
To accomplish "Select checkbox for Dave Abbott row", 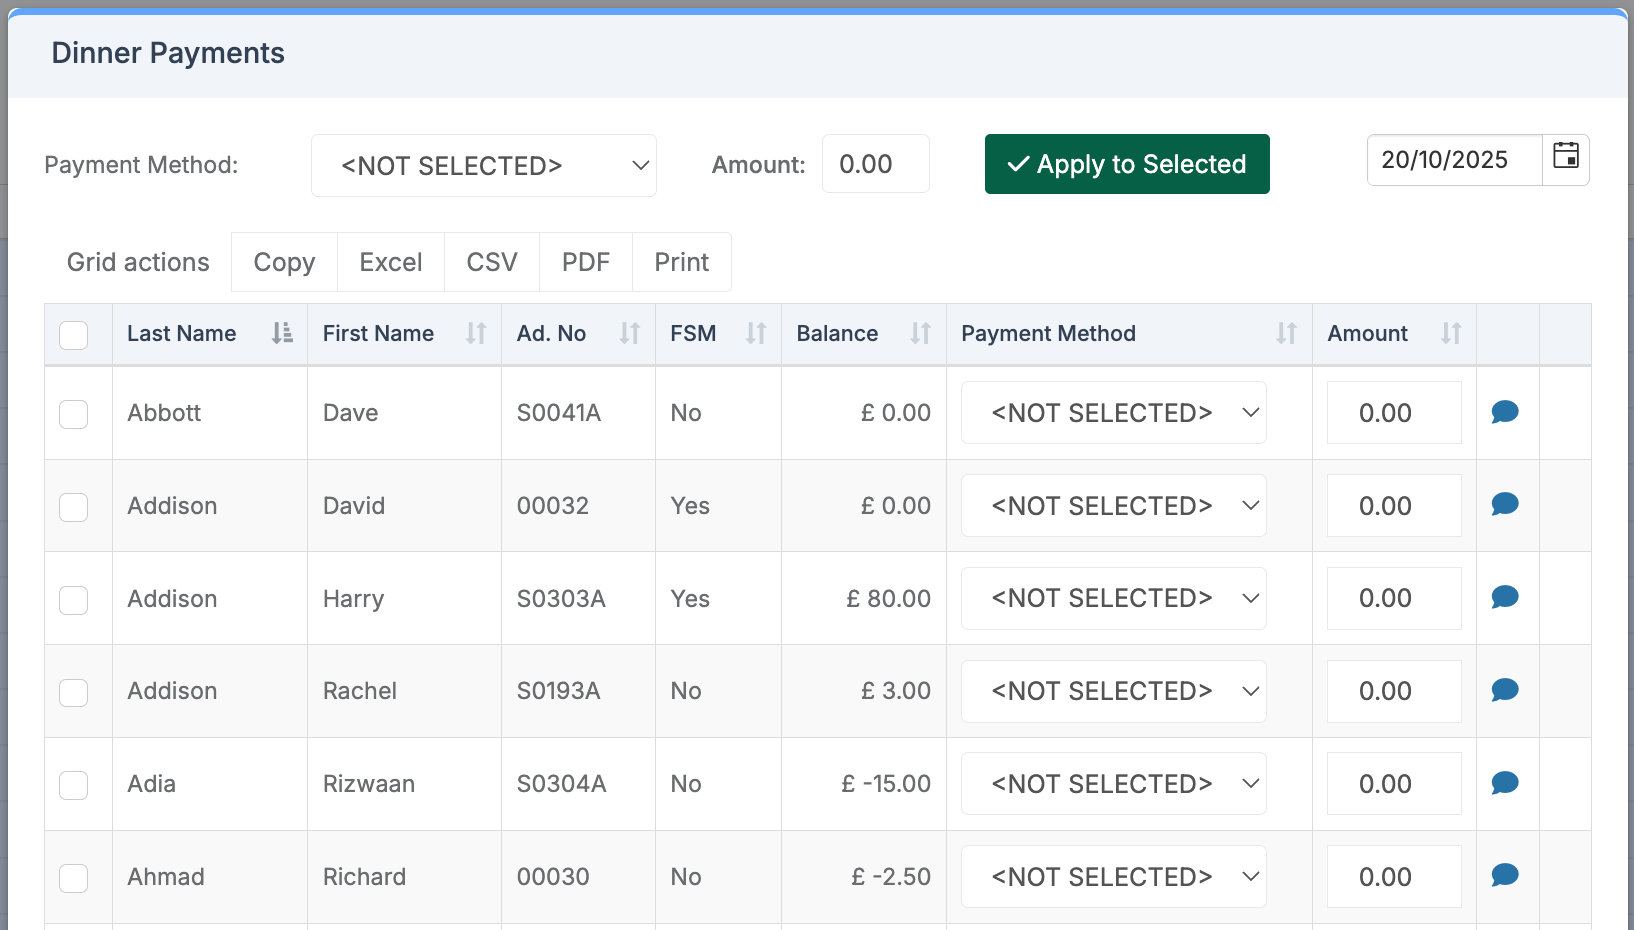I will tap(74, 414).
